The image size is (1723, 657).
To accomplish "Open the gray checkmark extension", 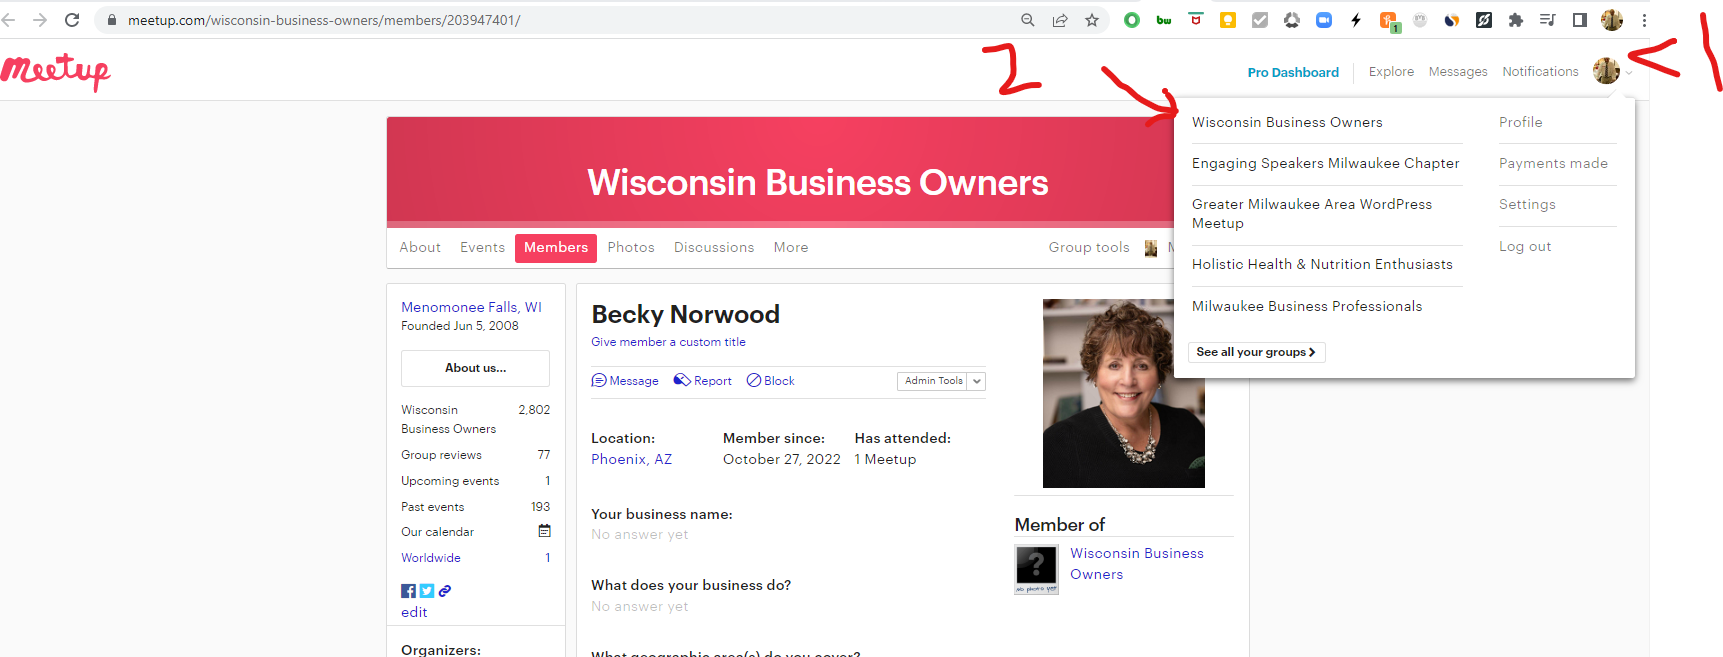I will 1260,20.
